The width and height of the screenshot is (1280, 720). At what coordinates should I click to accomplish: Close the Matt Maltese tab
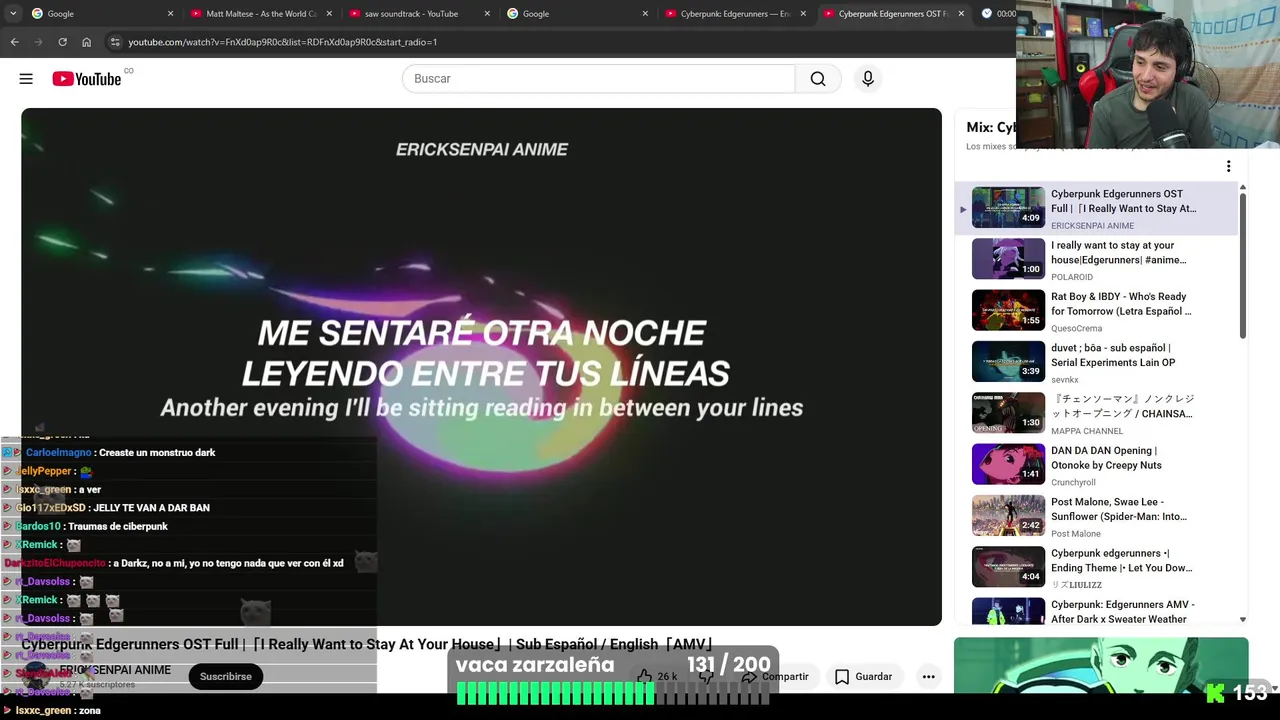pyautogui.click(x=329, y=14)
